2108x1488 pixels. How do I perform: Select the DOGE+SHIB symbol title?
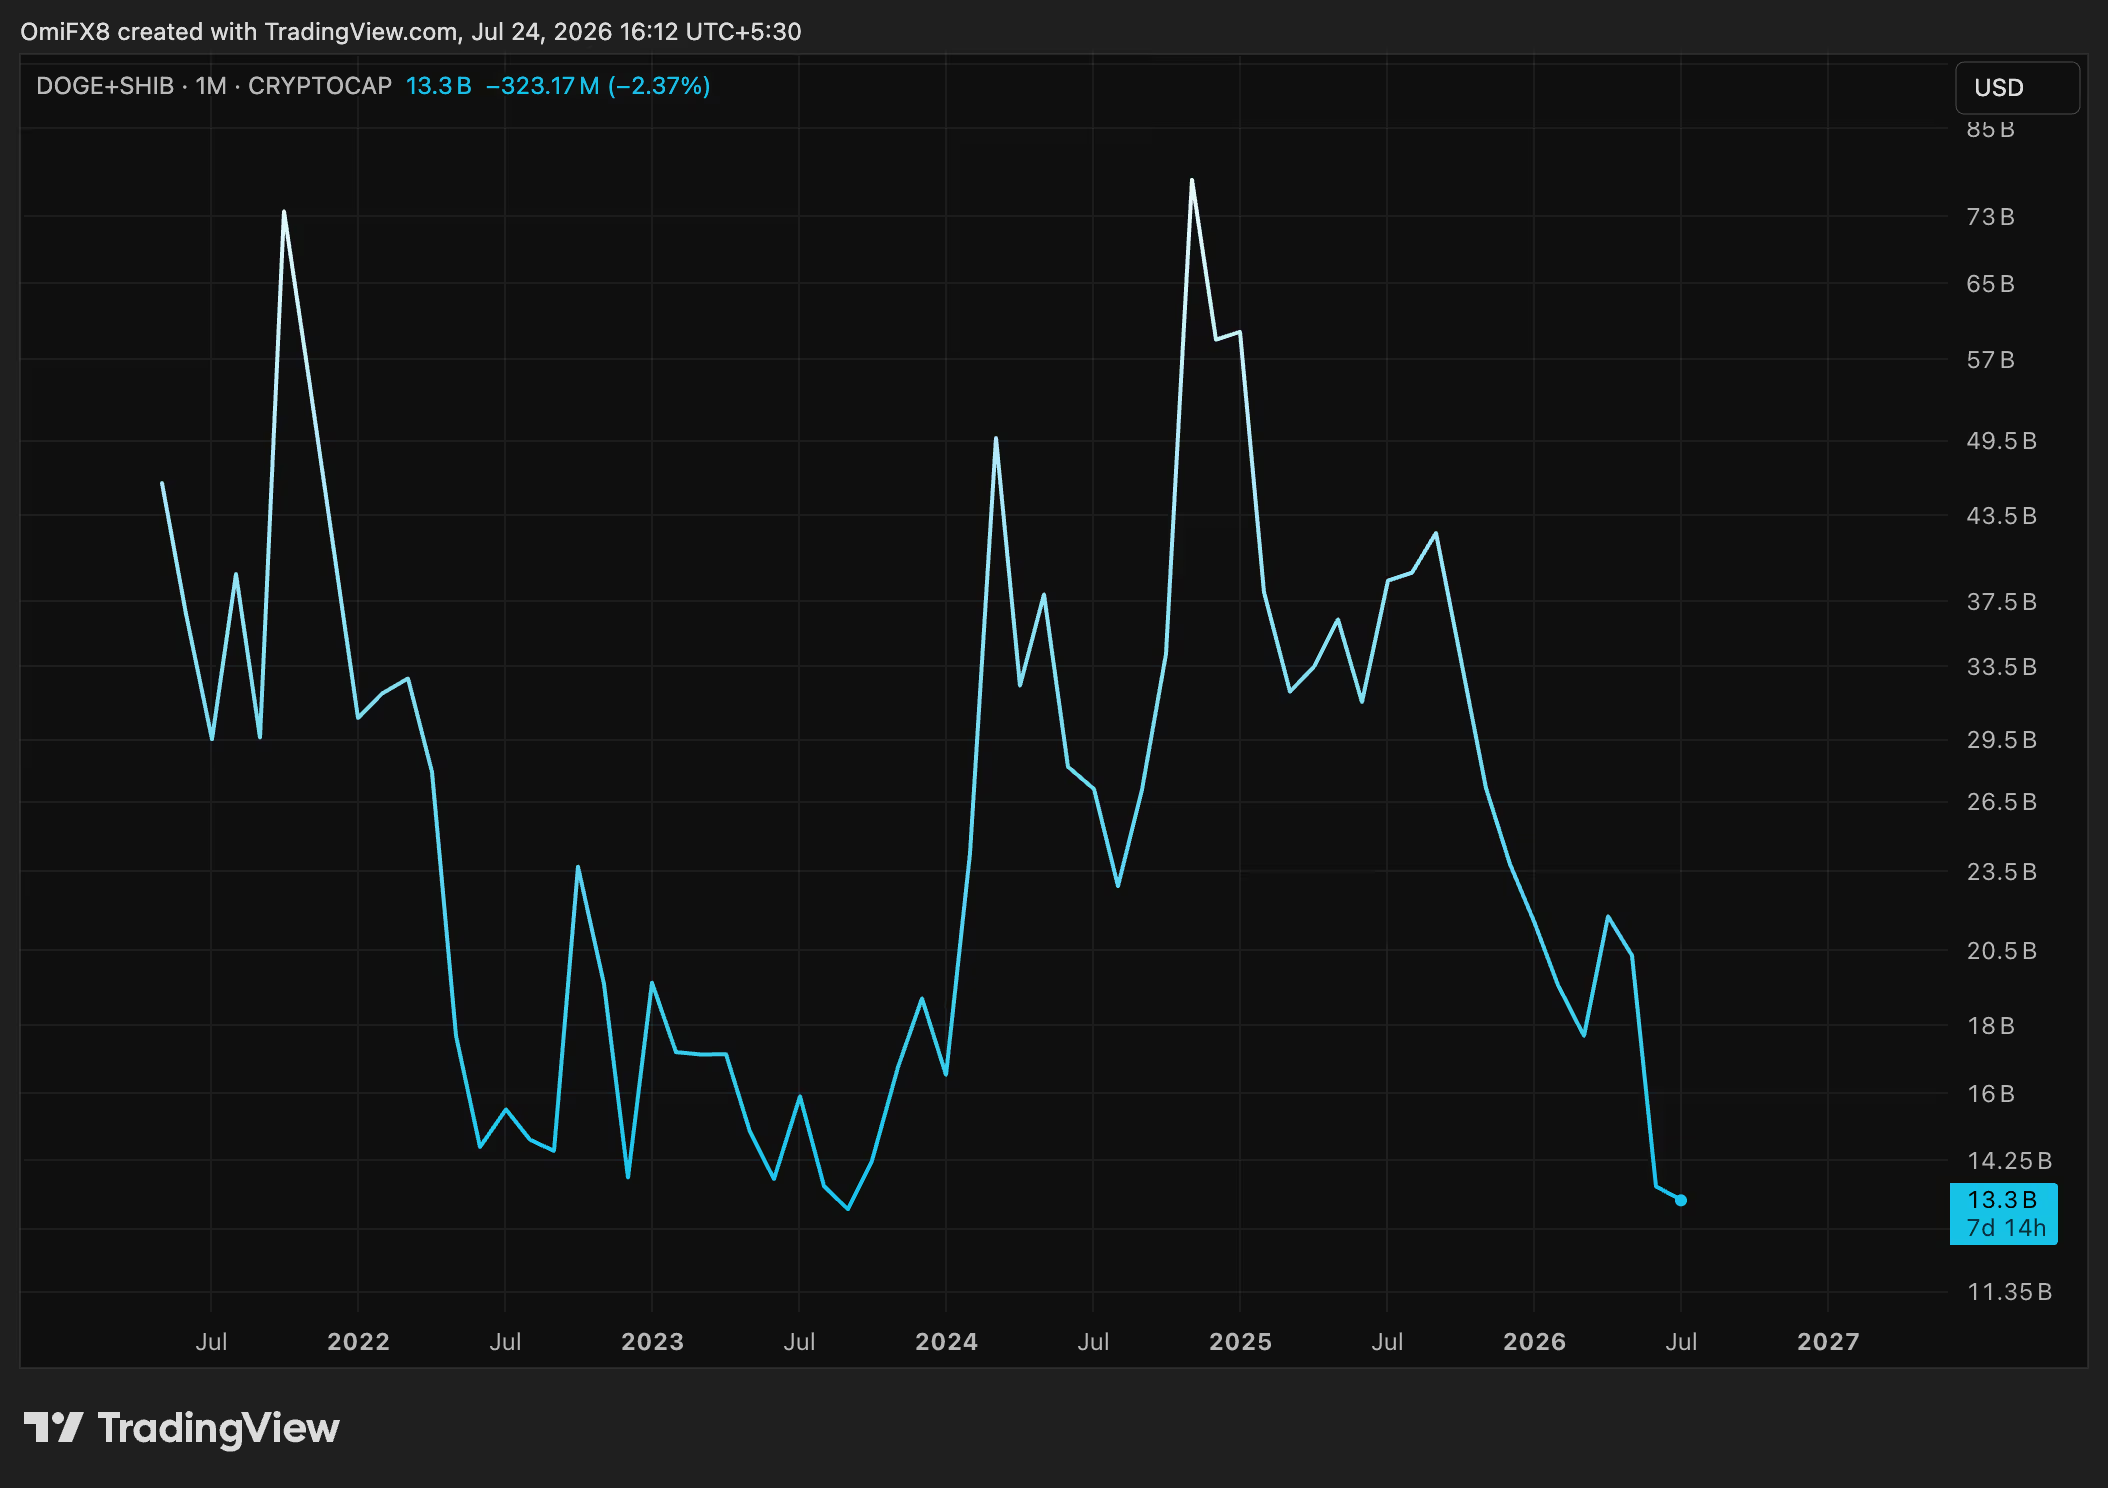point(105,86)
